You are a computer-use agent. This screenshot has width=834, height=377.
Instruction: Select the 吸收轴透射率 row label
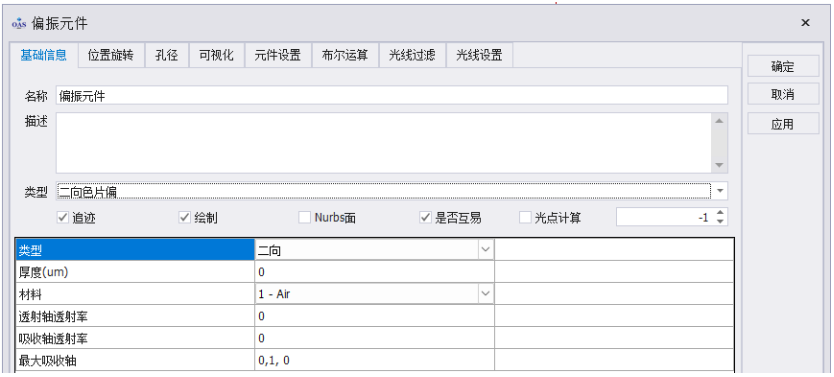point(135,338)
